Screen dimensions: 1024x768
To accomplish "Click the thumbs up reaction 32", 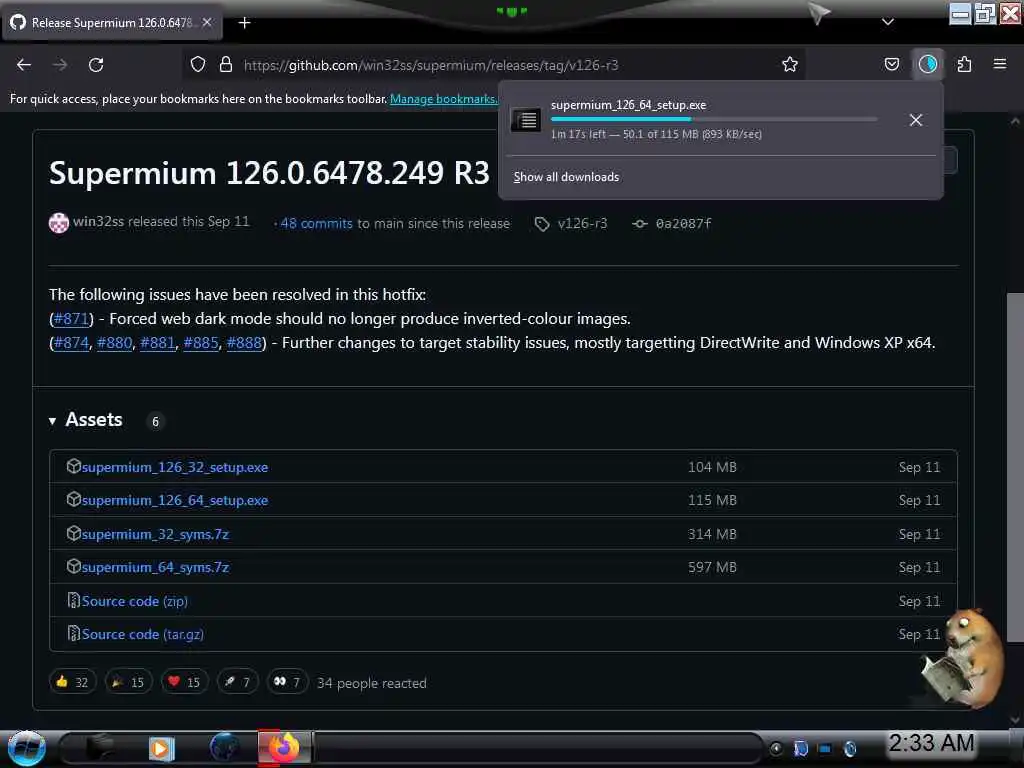I will point(72,682).
